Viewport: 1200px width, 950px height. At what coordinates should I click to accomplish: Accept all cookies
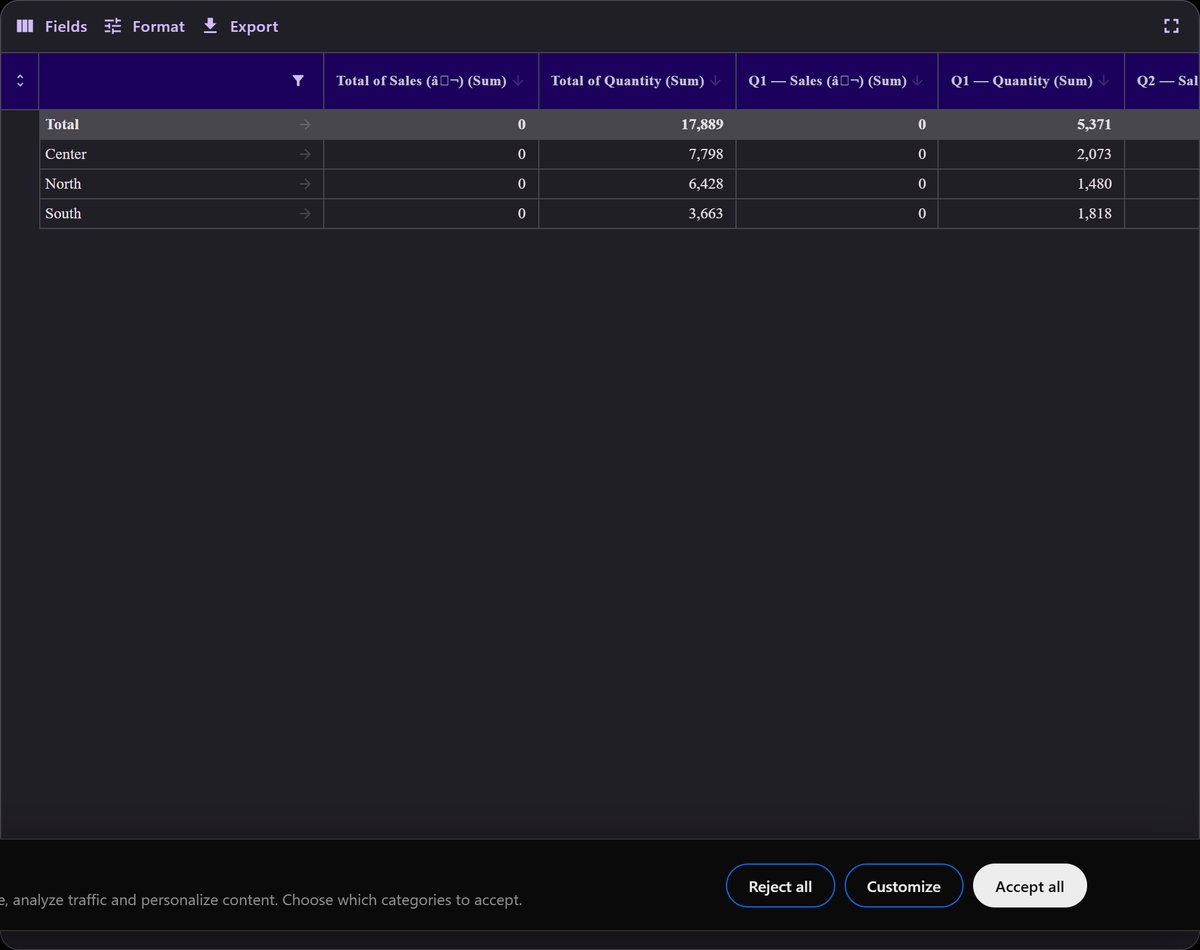coord(1030,886)
